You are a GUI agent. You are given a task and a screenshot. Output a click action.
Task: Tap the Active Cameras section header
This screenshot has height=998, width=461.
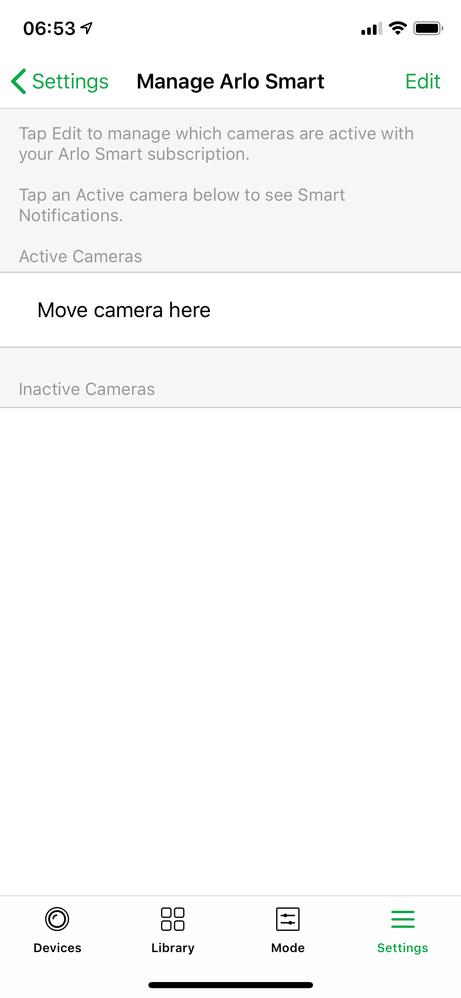point(80,256)
